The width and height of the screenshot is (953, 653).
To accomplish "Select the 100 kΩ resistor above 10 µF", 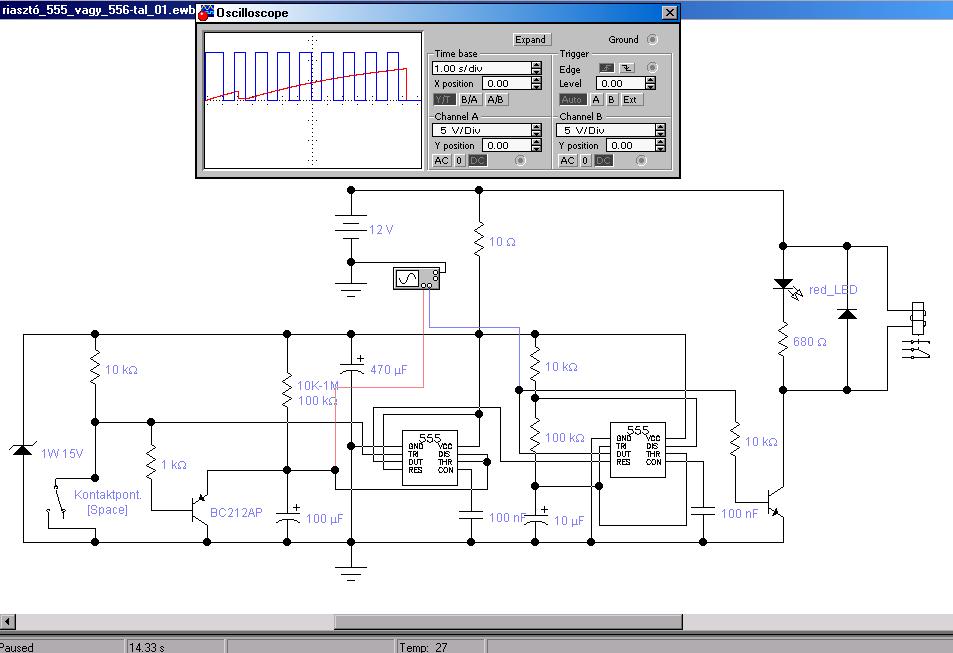I will click(x=535, y=435).
